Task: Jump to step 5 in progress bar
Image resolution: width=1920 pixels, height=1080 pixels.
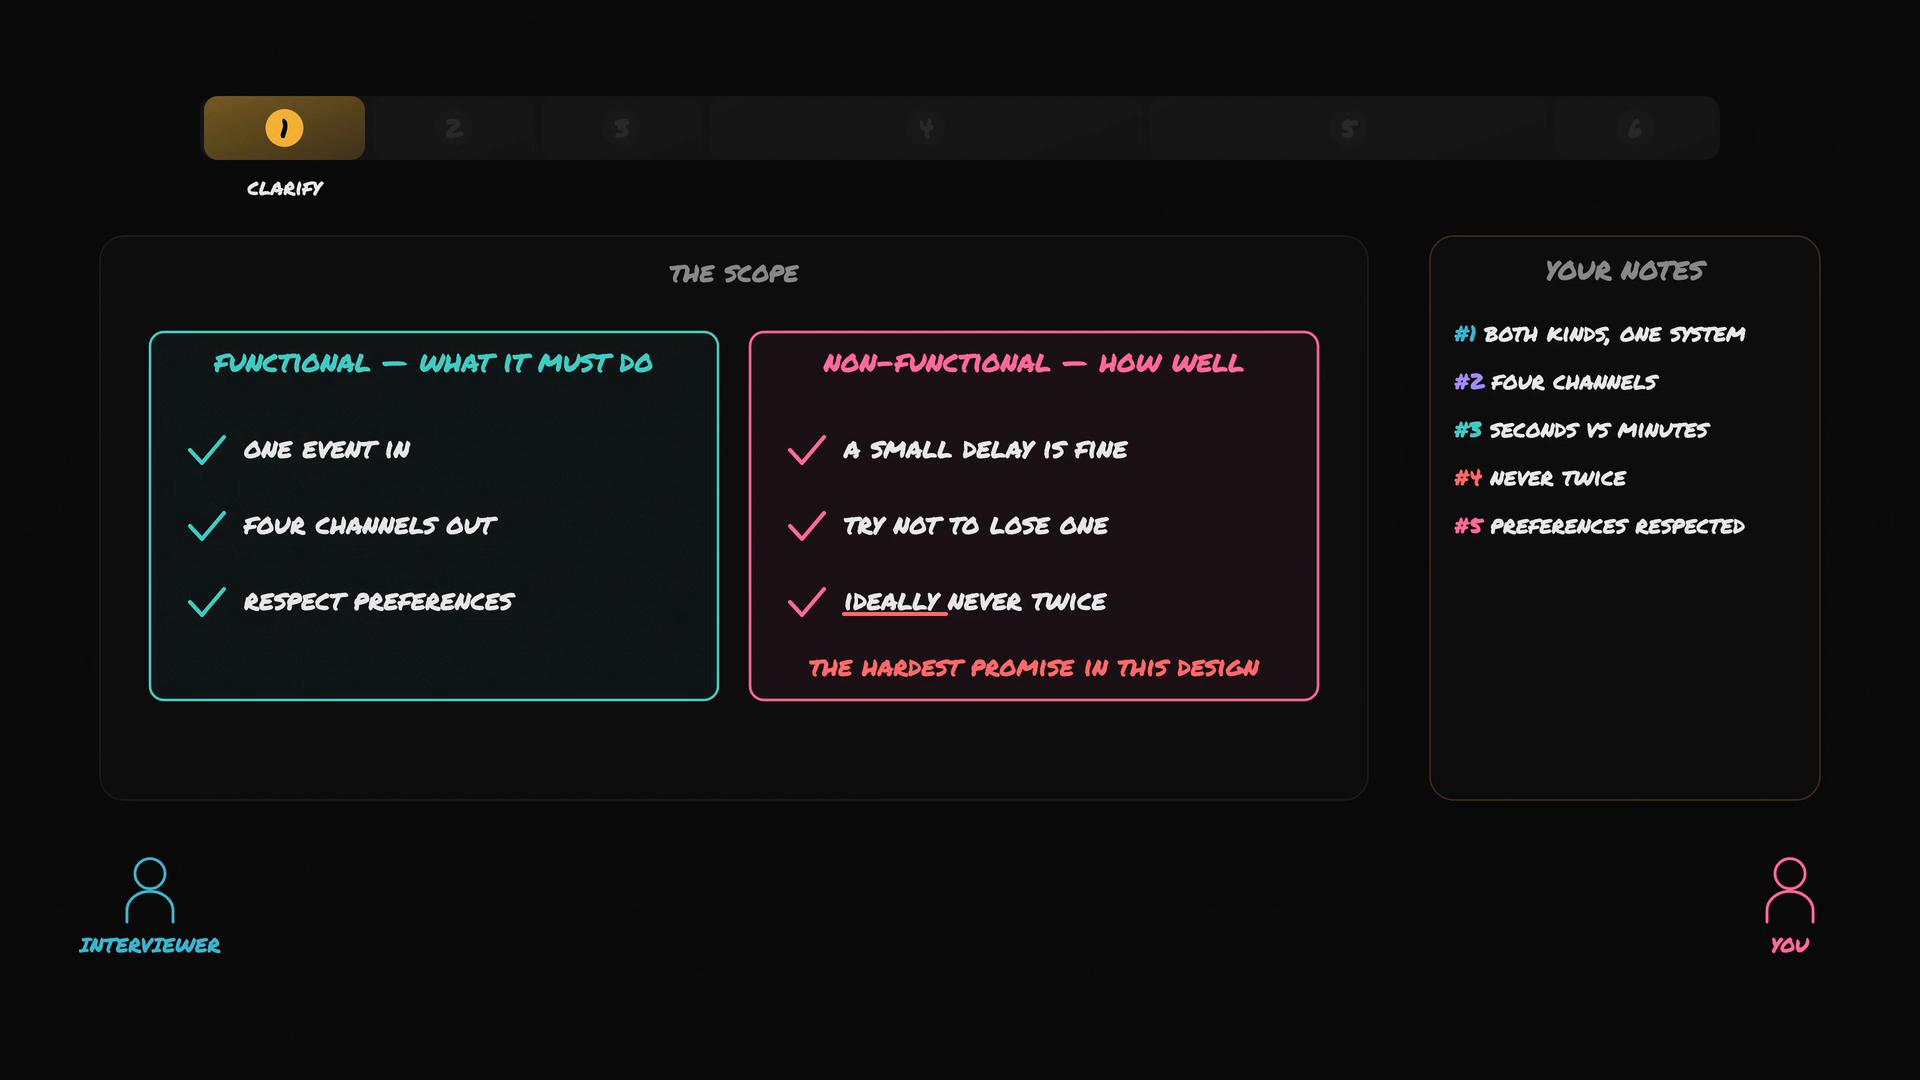Action: (x=1348, y=129)
